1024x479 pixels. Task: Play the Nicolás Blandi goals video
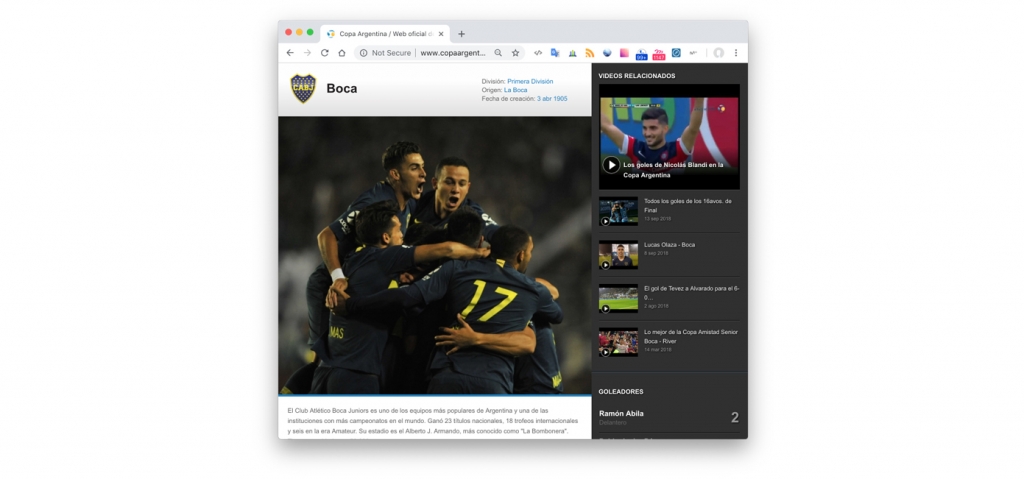pyautogui.click(x=611, y=165)
